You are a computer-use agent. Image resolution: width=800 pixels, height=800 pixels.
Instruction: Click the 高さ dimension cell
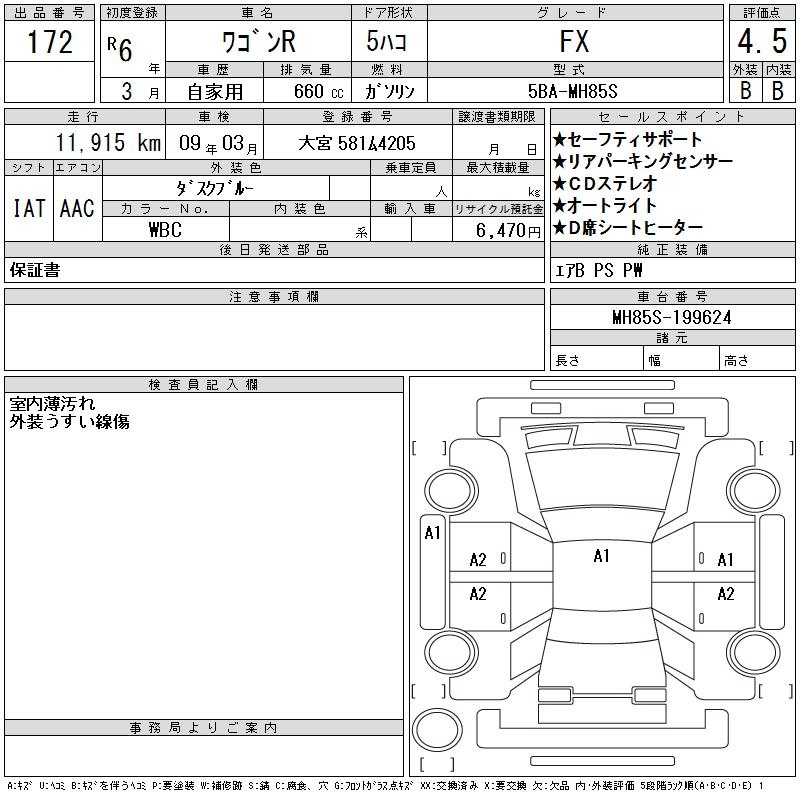[x=757, y=358]
